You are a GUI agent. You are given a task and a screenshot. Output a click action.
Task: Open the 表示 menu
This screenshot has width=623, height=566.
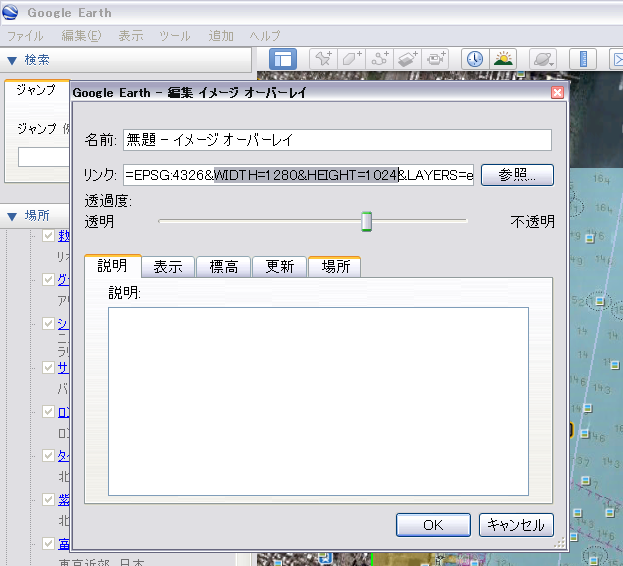[x=131, y=36]
